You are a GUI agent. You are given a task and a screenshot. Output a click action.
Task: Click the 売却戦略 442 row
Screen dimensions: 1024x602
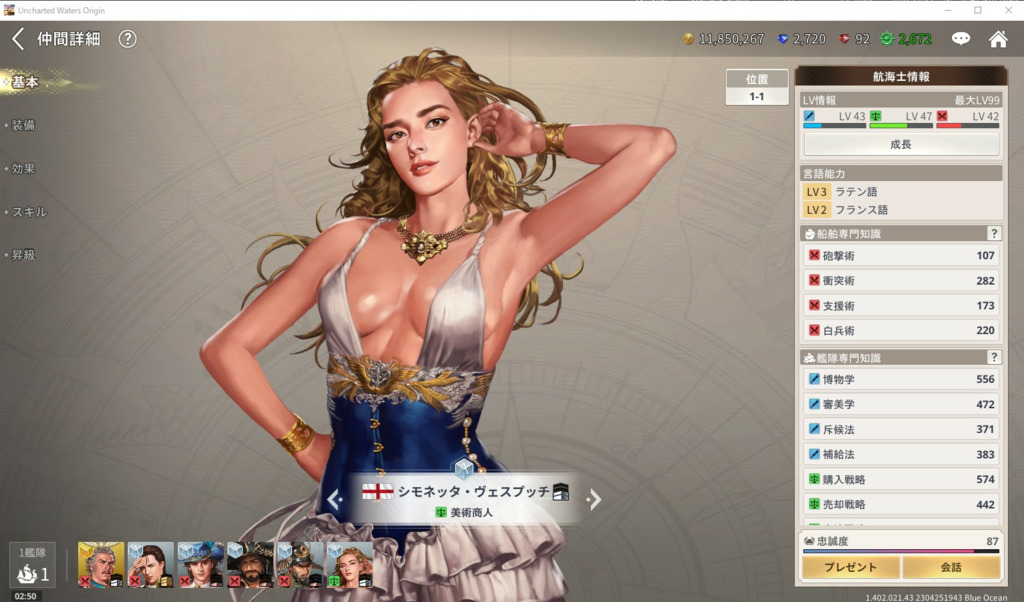click(x=901, y=504)
